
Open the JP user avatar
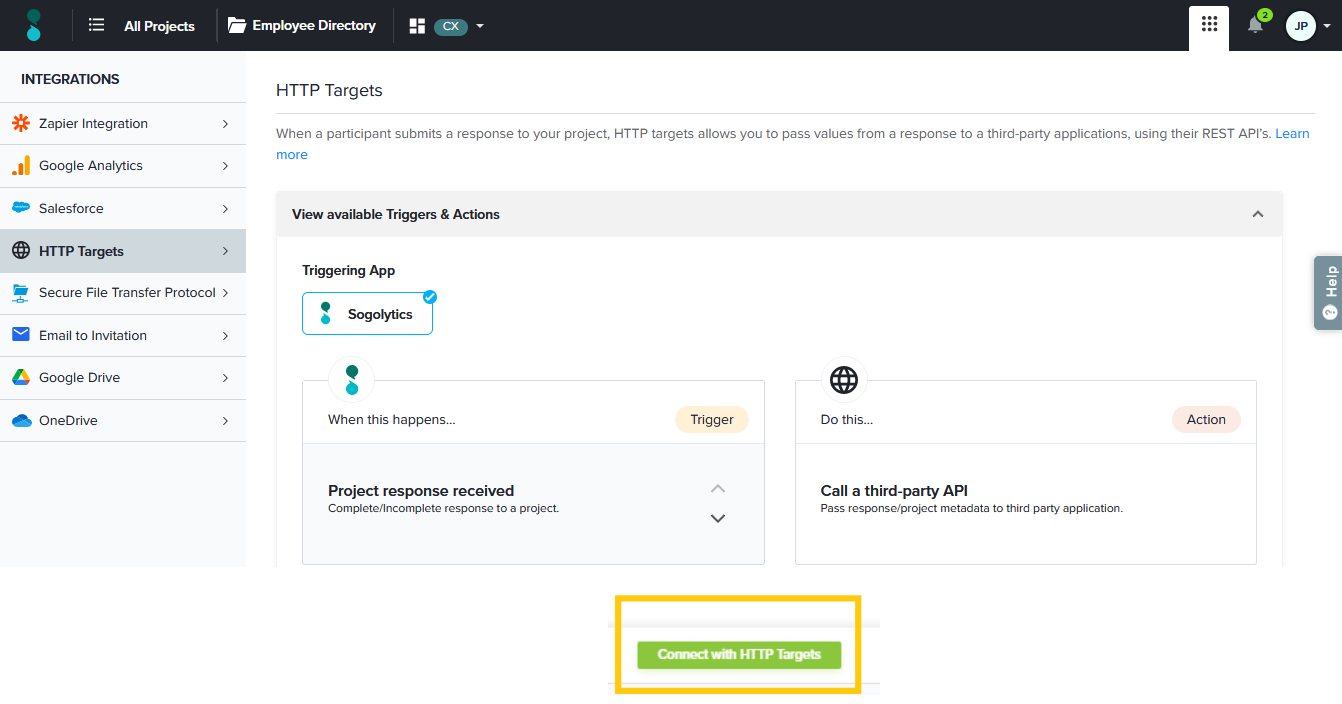(x=1300, y=26)
